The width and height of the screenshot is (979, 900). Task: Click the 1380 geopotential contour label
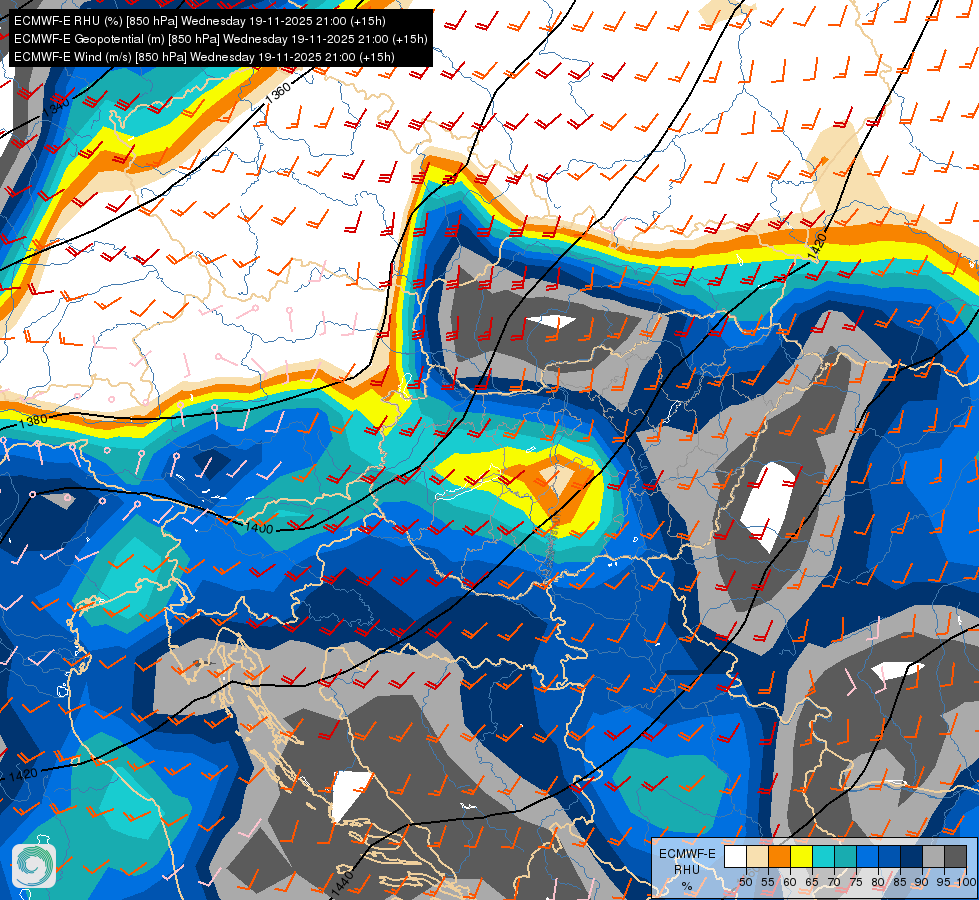33,420
